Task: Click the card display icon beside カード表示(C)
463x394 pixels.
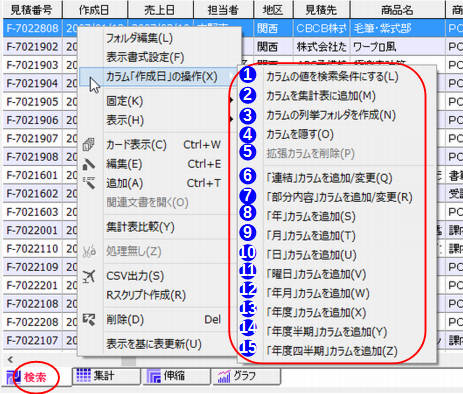Action: (89, 144)
